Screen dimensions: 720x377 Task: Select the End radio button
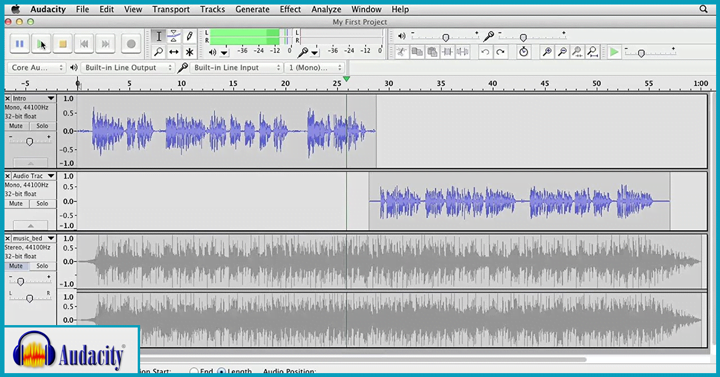click(x=194, y=371)
